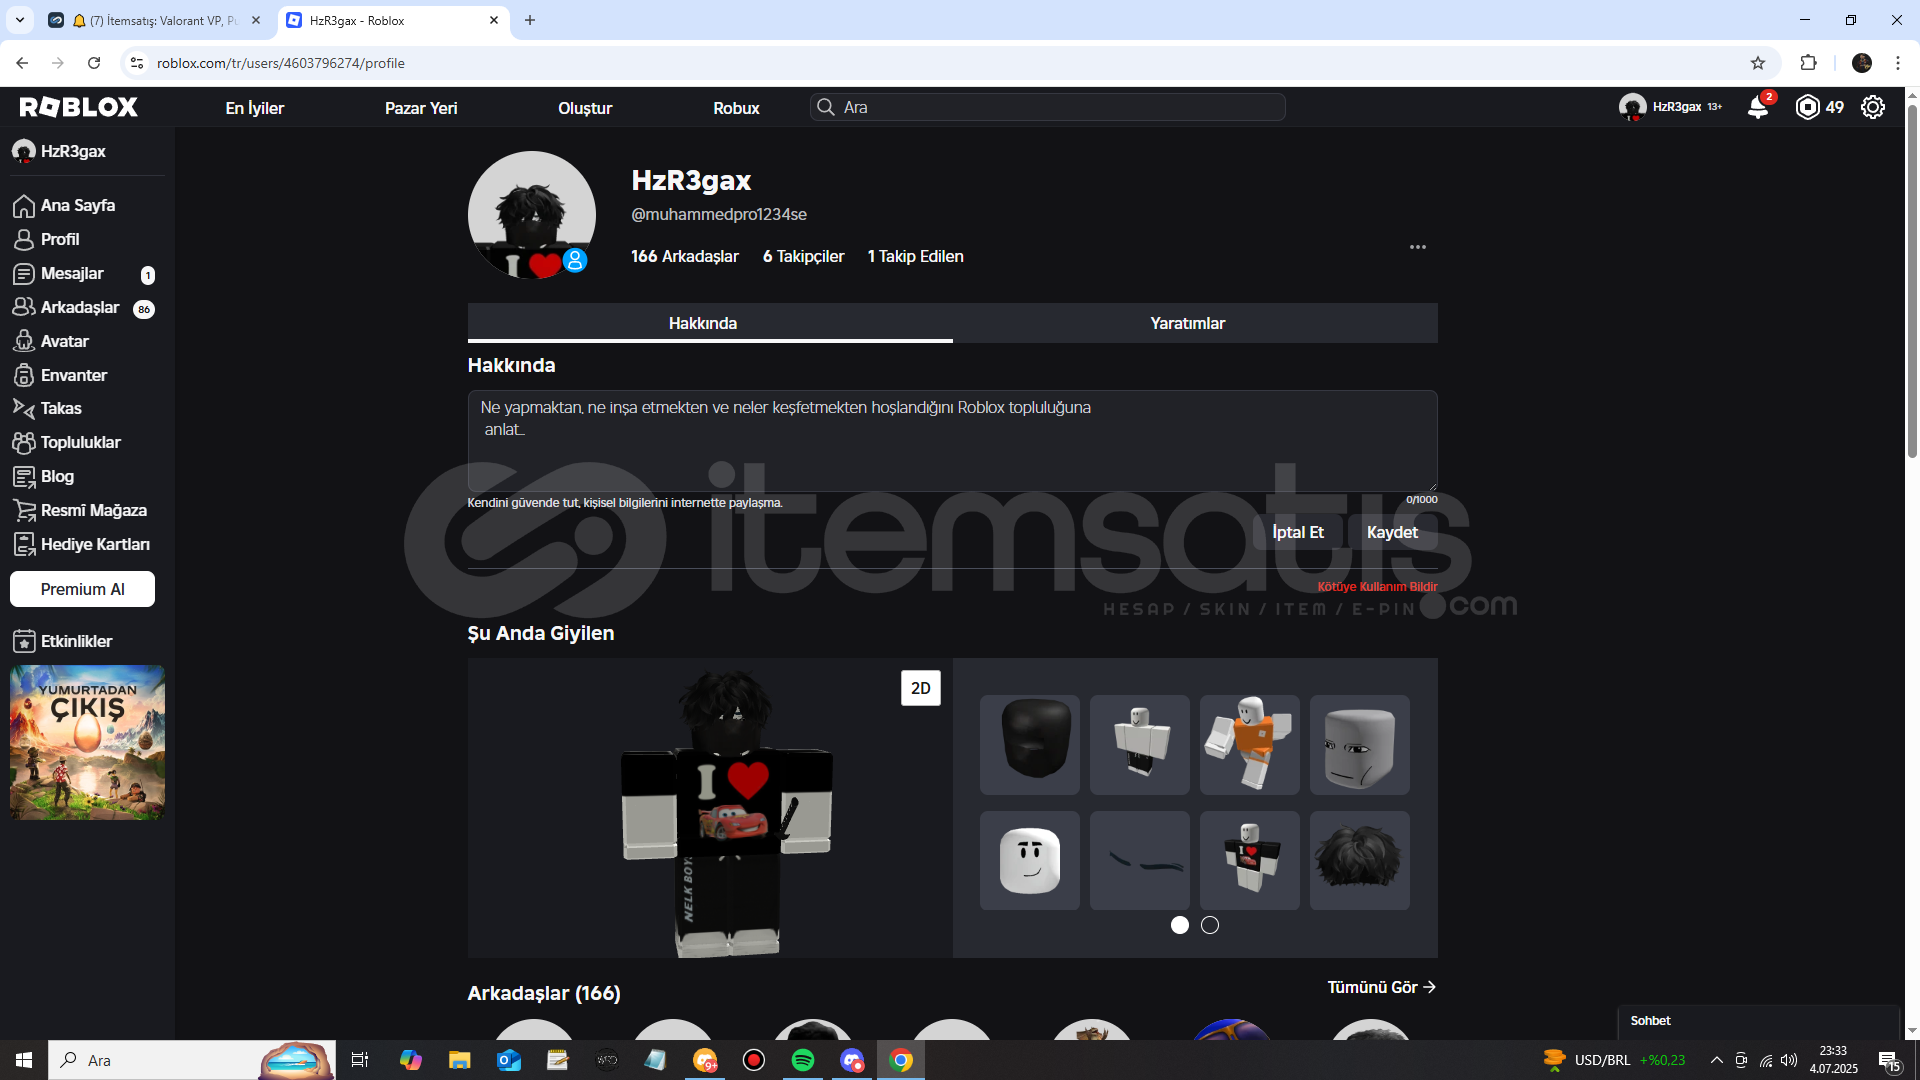Viewport: 1920px width, 1080px height.
Task: Open Tümünü Gör friends link
Action: 1382,987
